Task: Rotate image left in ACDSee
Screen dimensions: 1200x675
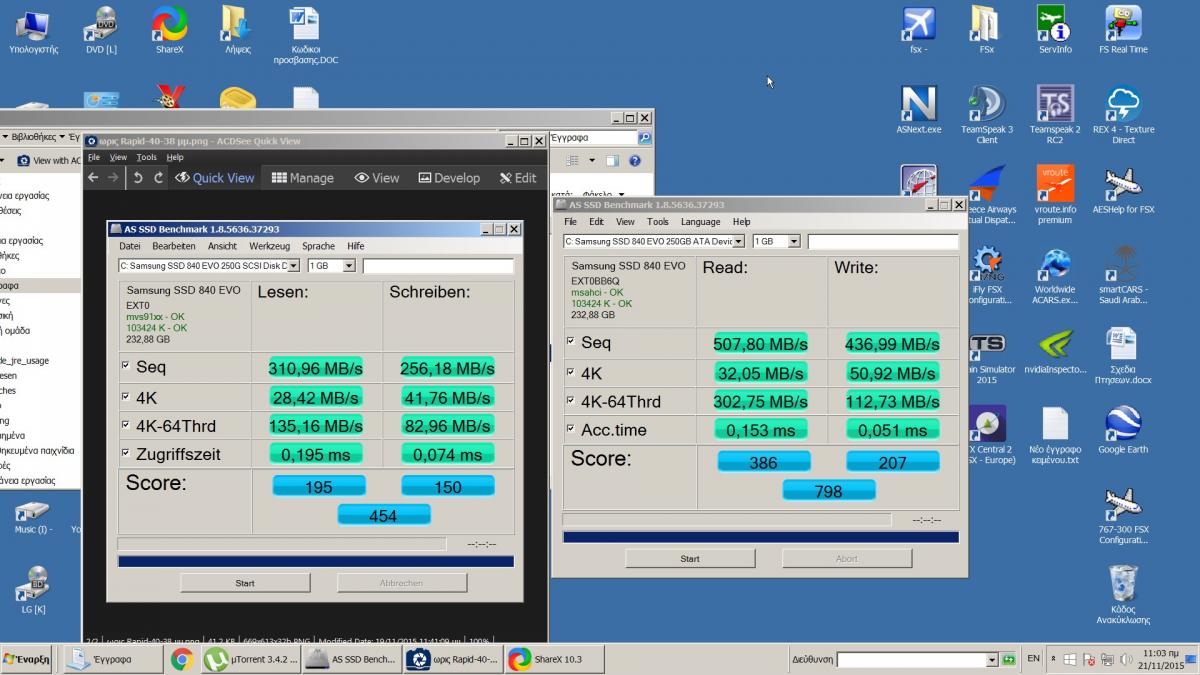Action: (x=138, y=178)
